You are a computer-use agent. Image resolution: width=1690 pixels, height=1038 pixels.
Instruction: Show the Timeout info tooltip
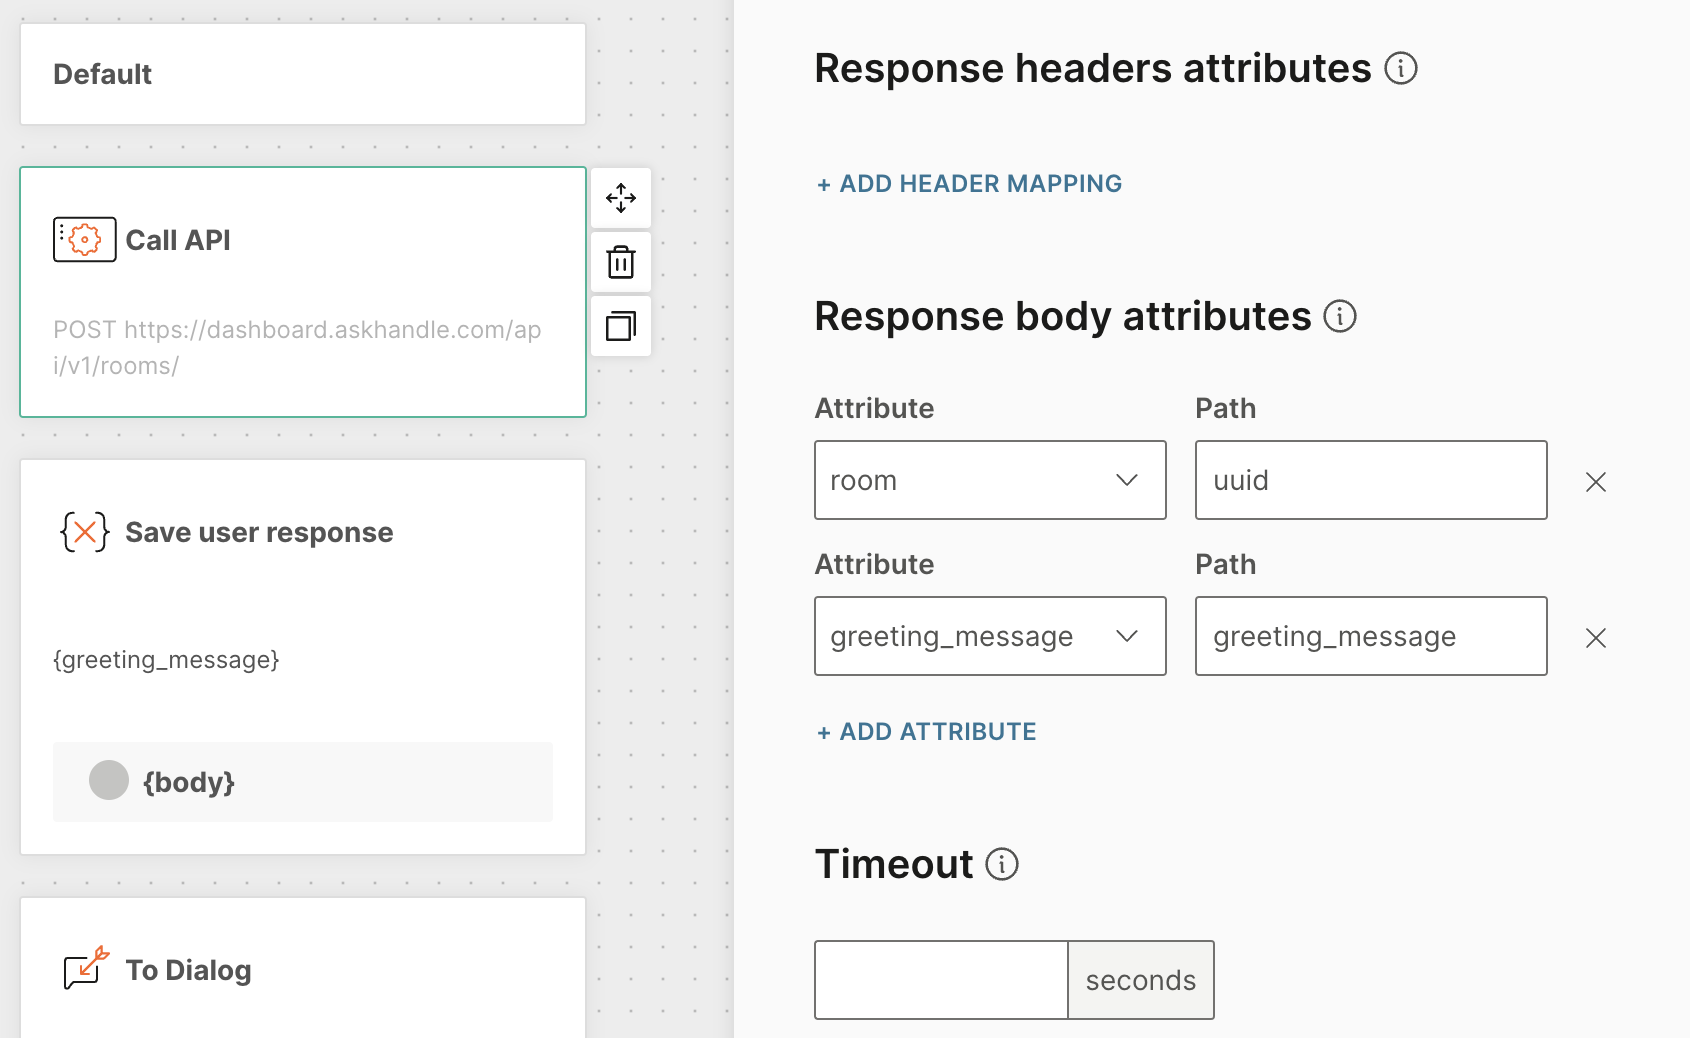[1001, 864]
